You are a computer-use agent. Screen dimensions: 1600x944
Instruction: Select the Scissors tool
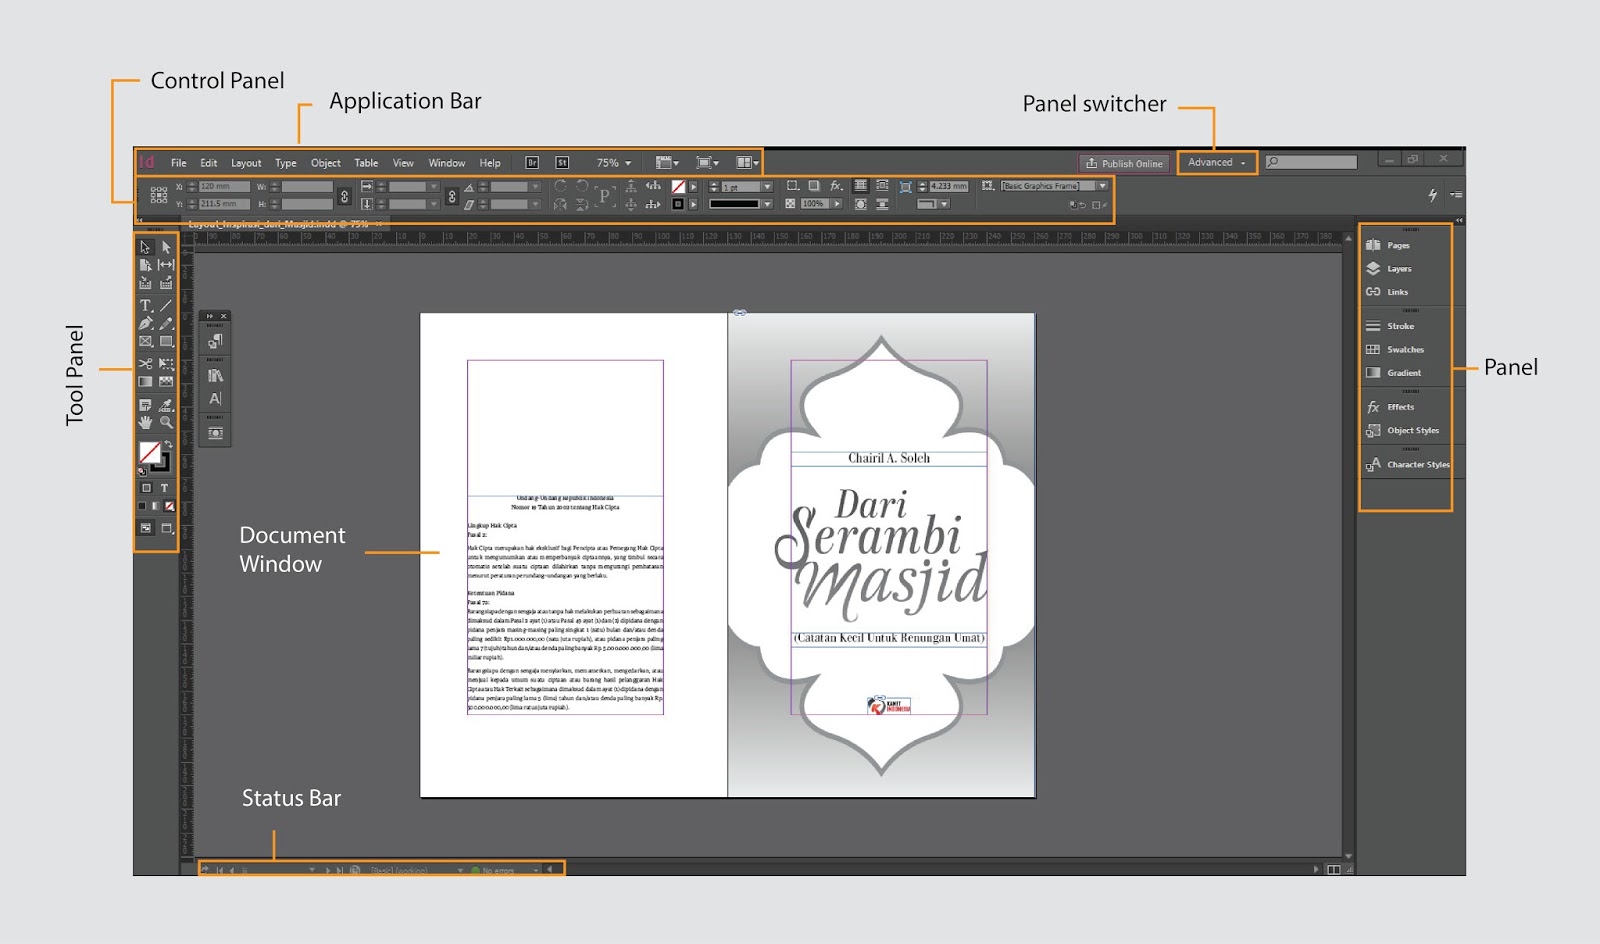pos(145,363)
